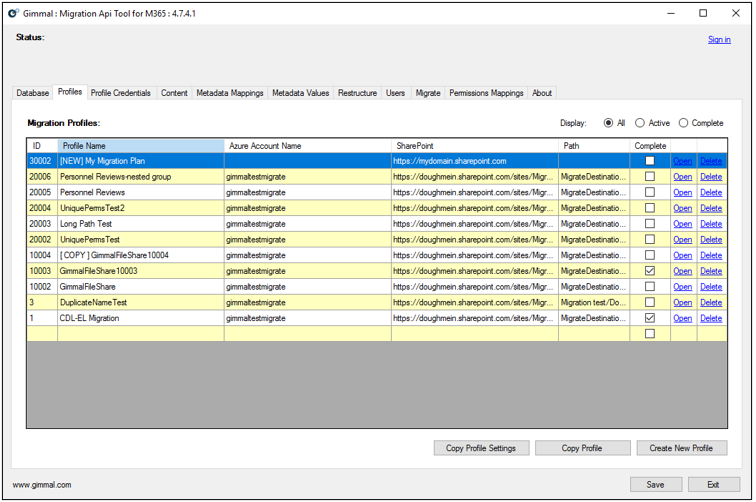Maximize the Migration Api Tool window
The height and width of the screenshot is (502, 756).
tap(703, 13)
